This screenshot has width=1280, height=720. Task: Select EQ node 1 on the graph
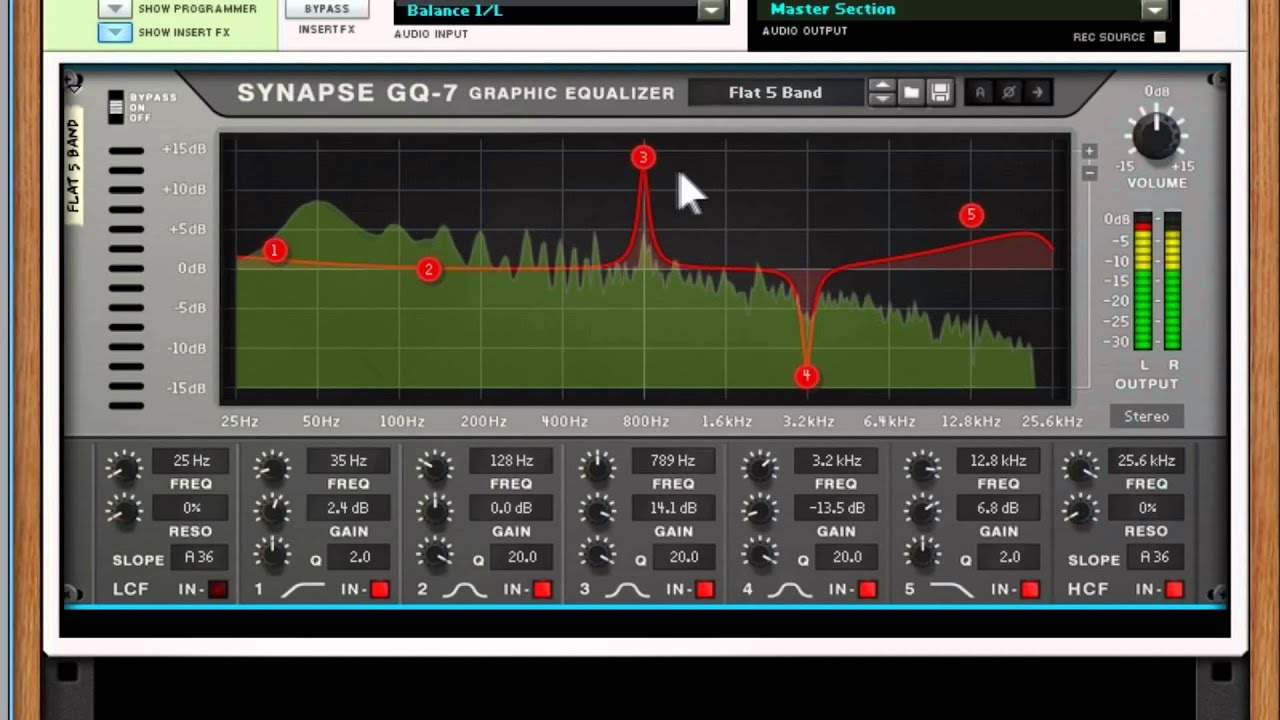pyautogui.click(x=274, y=250)
